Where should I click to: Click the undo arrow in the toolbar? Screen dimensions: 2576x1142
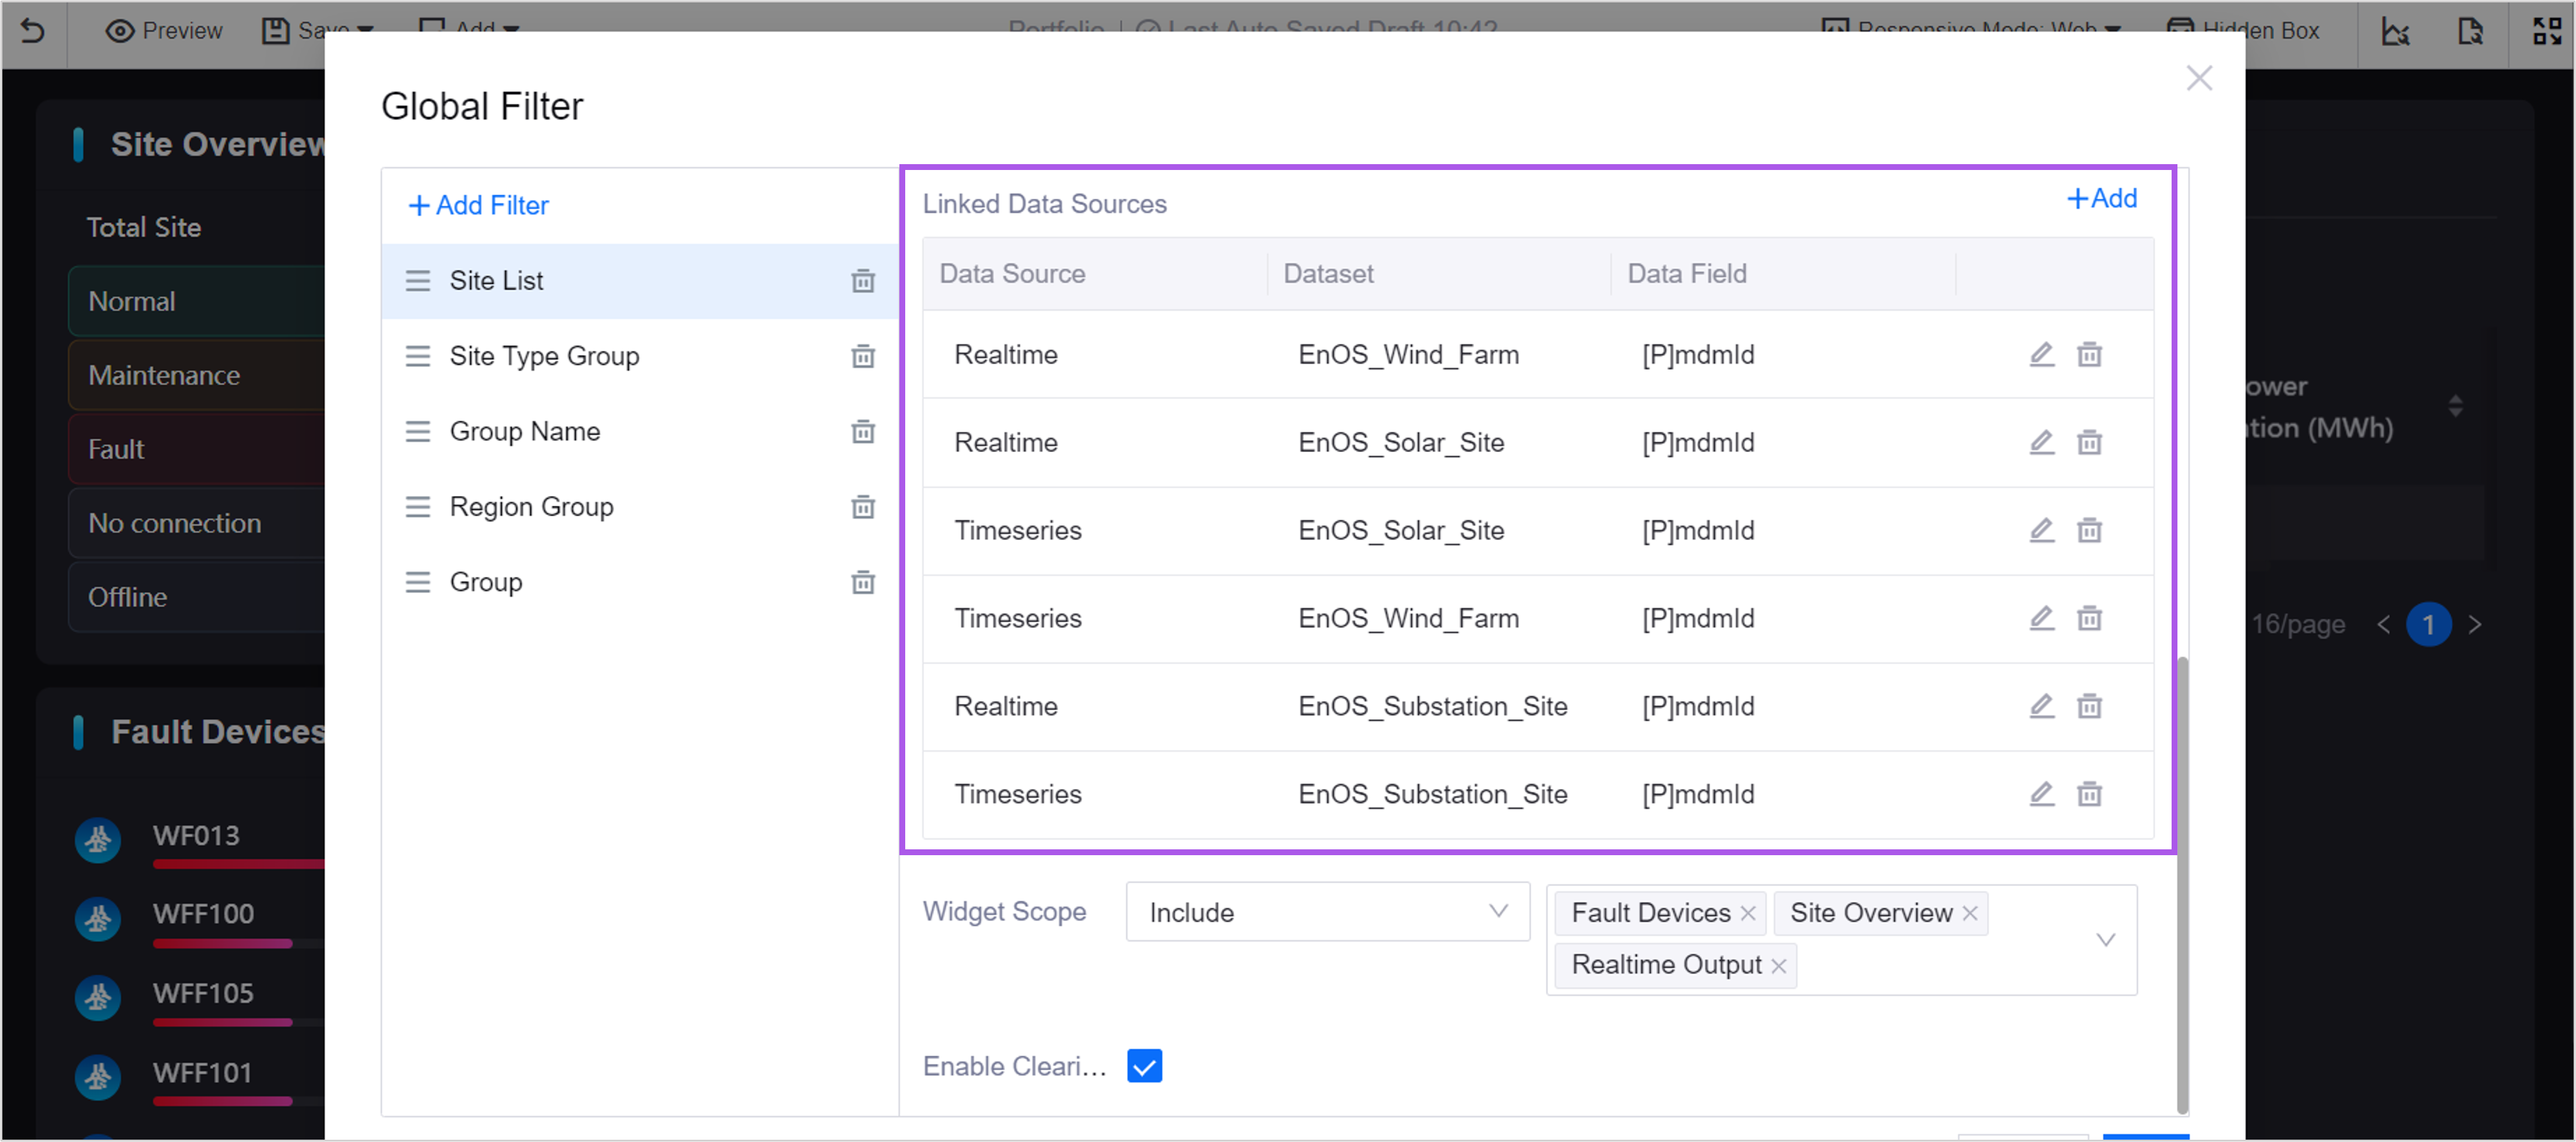(x=33, y=30)
